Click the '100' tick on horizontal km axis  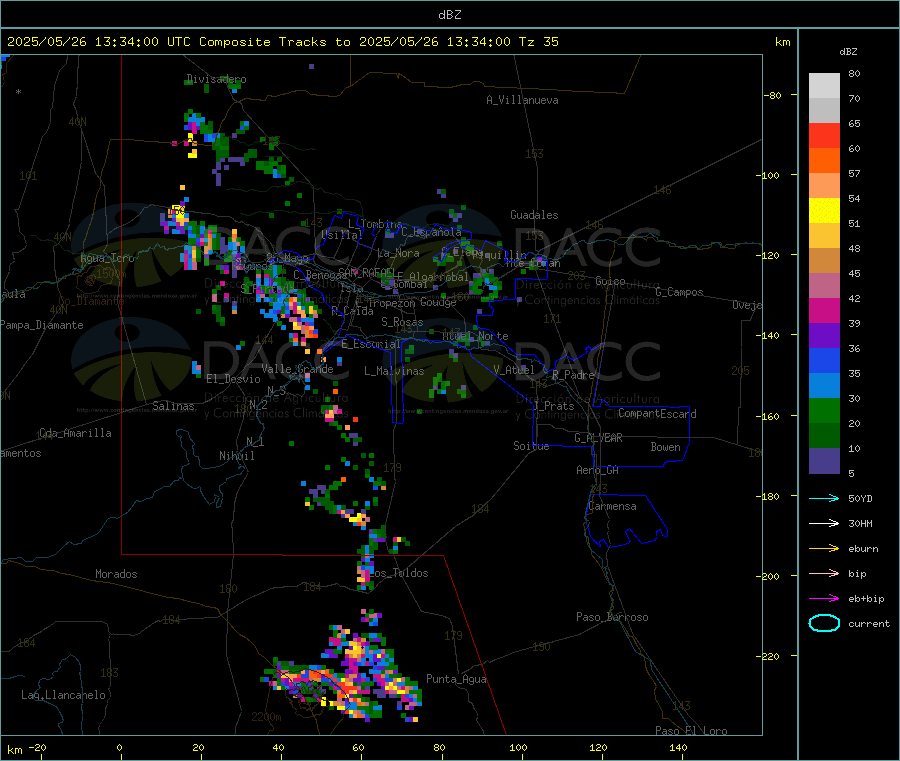pos(518,747)
